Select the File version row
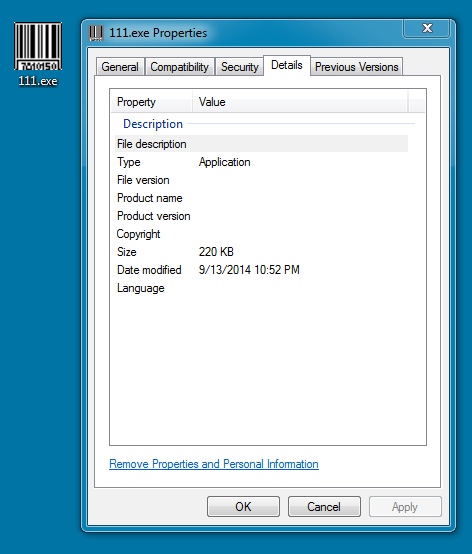The width and height of the screenshot is (472, 554). tap(261, 180)
